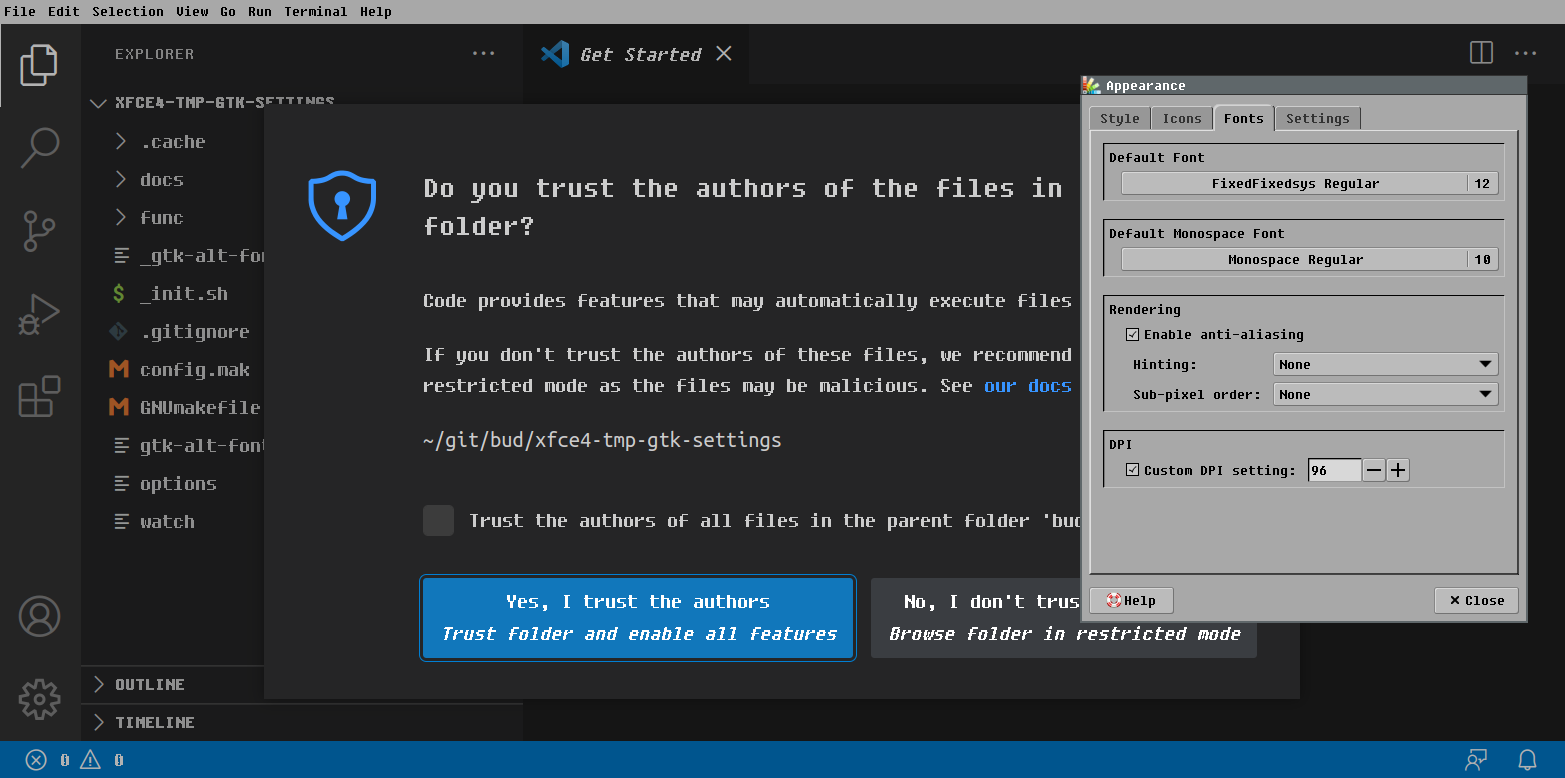Open Explorer views and more actions ellipsis
Screen dimensions: 1565x778
483,54
